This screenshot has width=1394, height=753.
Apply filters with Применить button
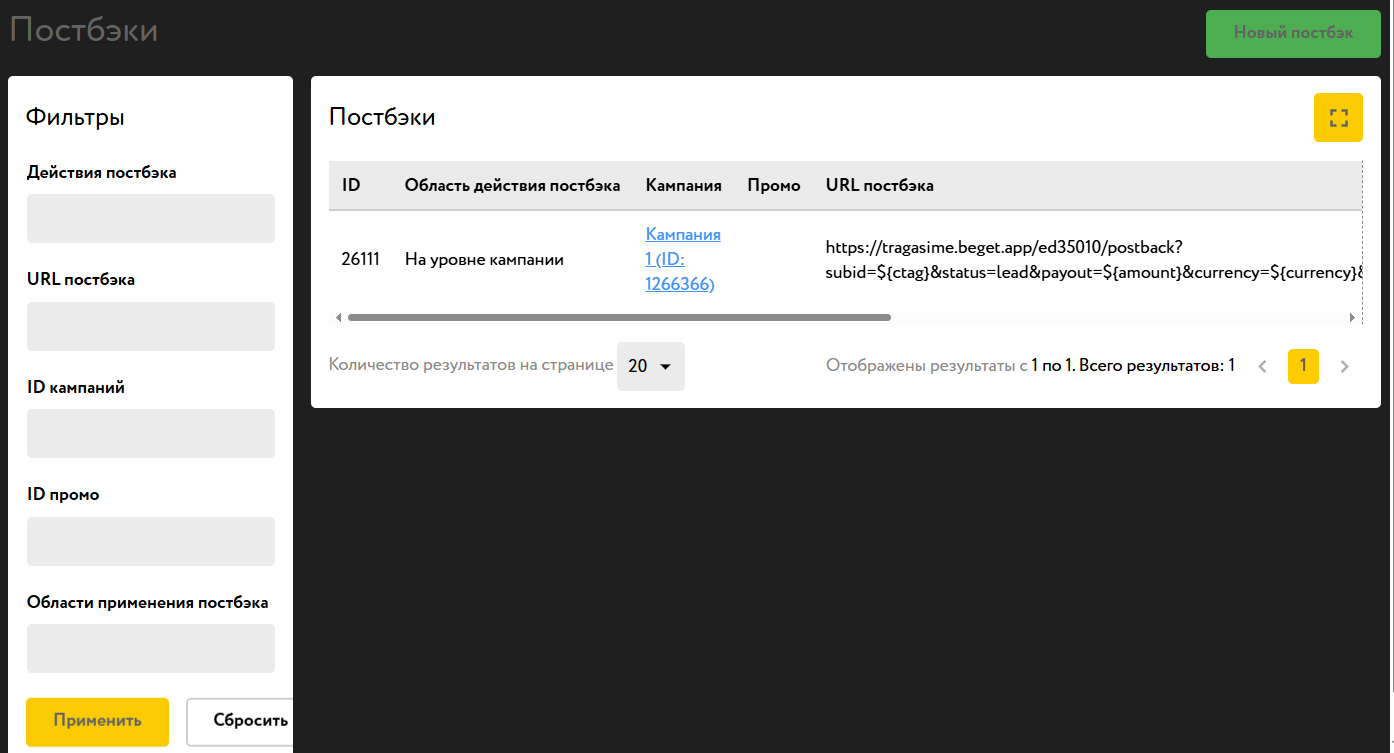click(x=97, y=721)
